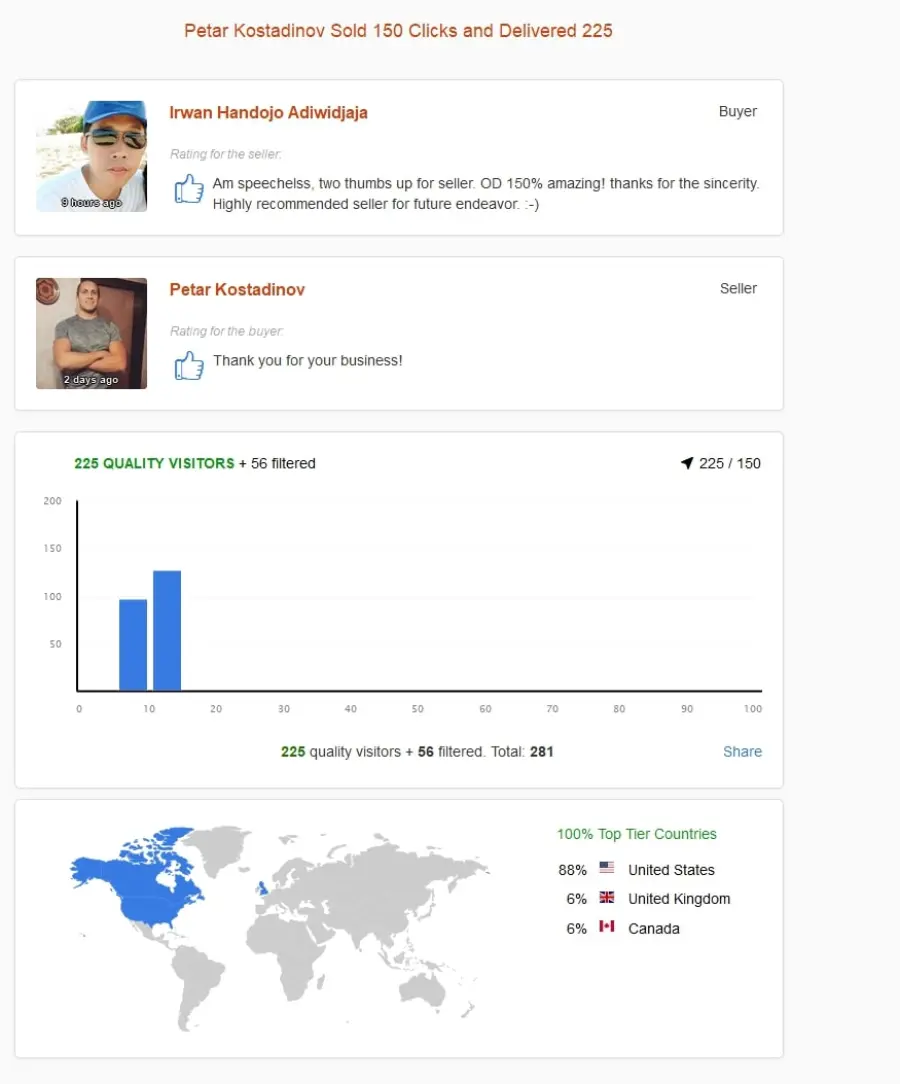900x1084 pixels.
Task: Click the Canada flag icon
Action: click(607, 926)
